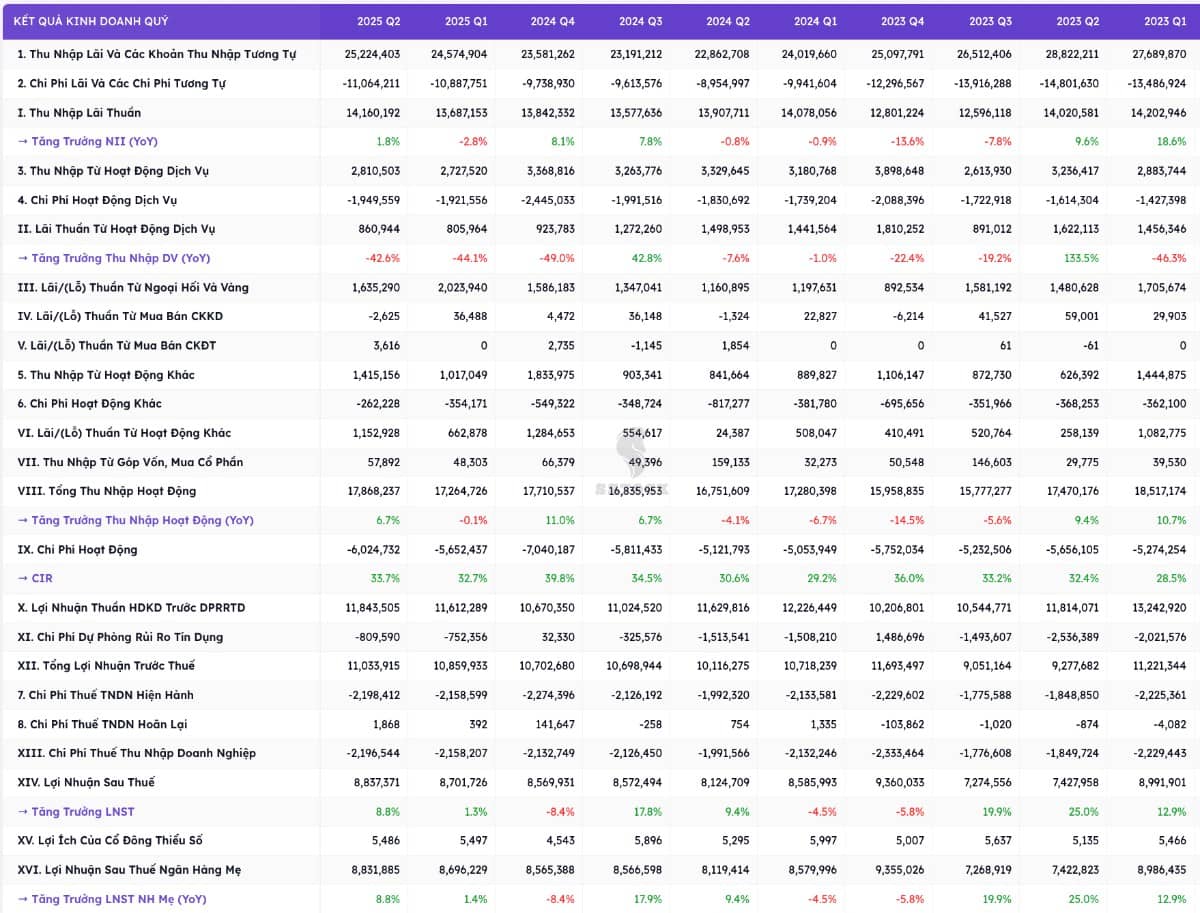Click the Tăng Trưởng LNST row label
The width and height of the screenshot is (1200, 913).
(86, 811)
